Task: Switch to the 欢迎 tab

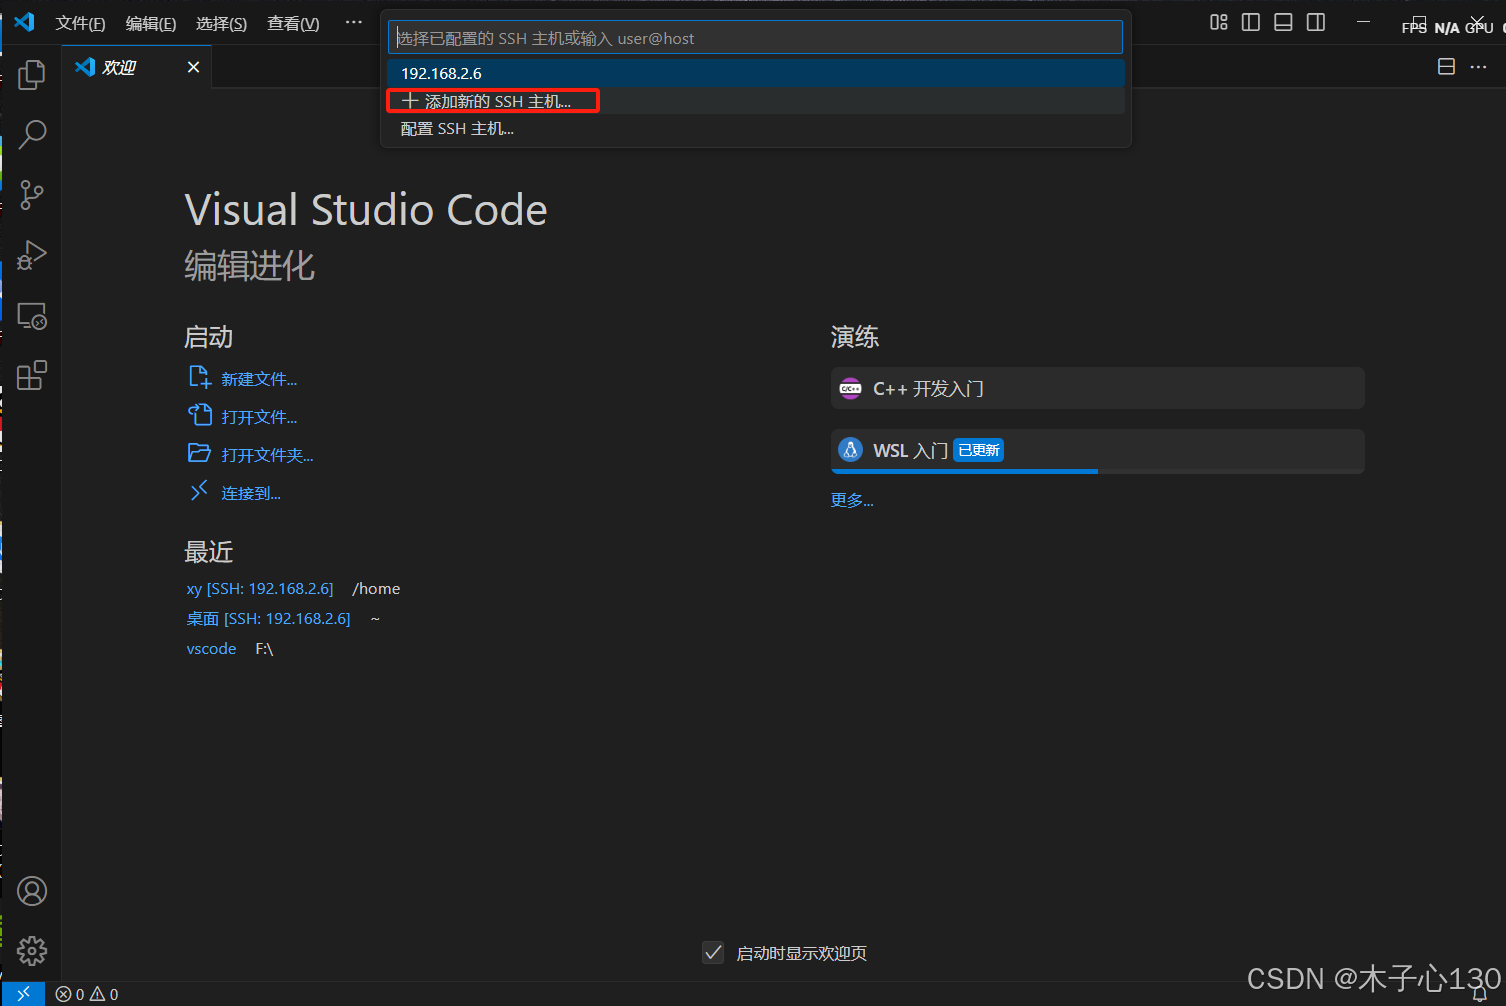Action: (x=120, y=67)
